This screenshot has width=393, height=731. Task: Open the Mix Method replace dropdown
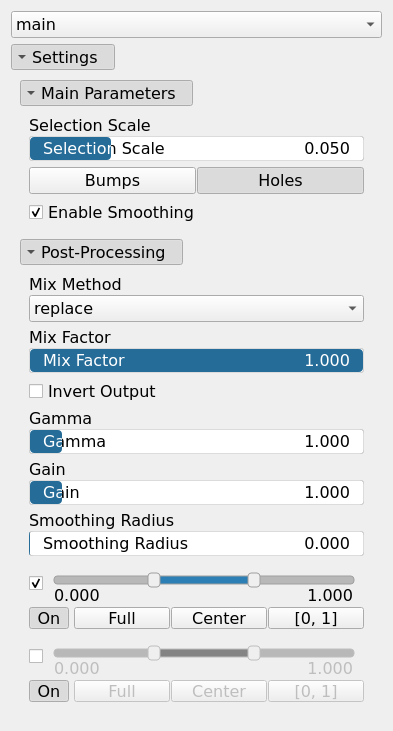click(196, 309)
